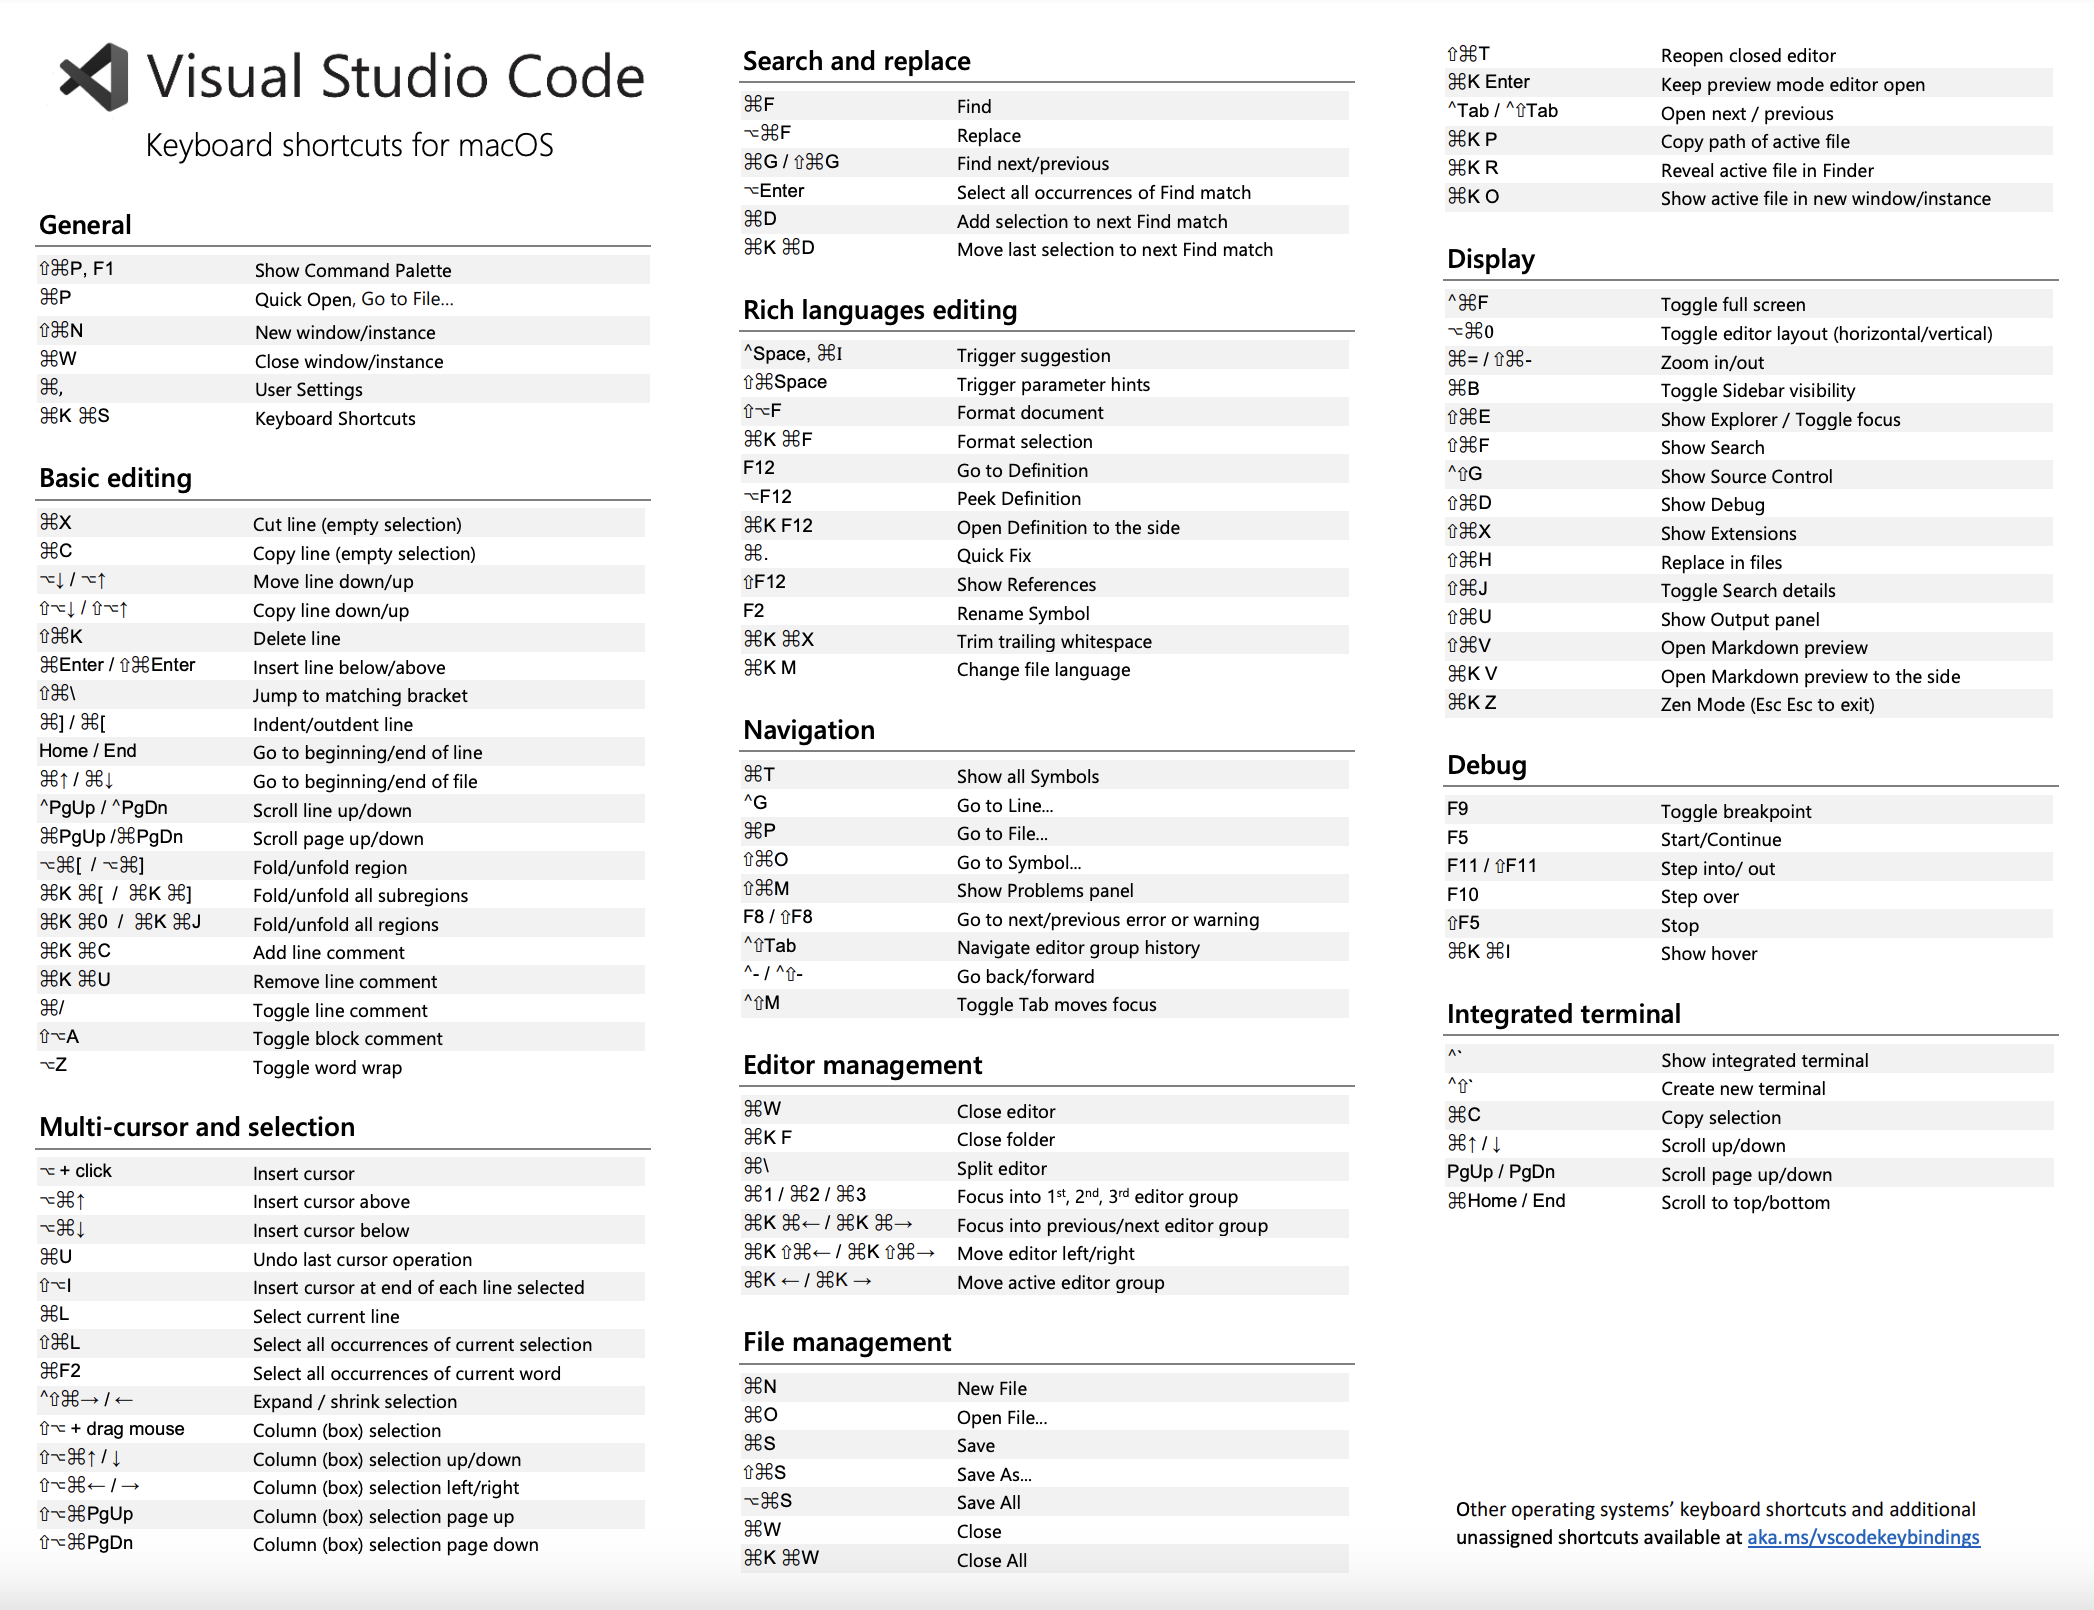Viewport: 2094px width, 1610px height.
Task: Select the Go to Definition entry
Action: [x=1021, y=470]
